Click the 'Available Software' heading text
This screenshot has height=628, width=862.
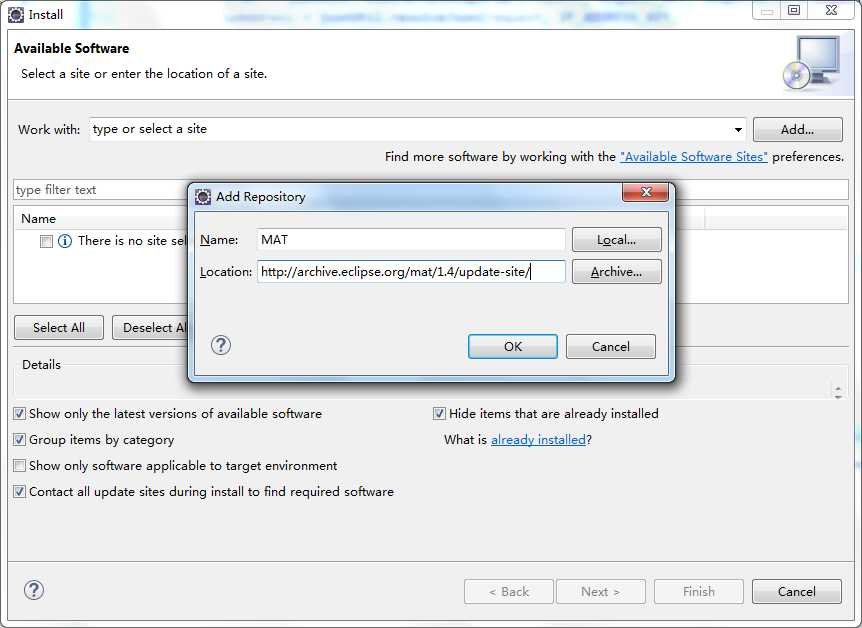(x=71, y=48)
